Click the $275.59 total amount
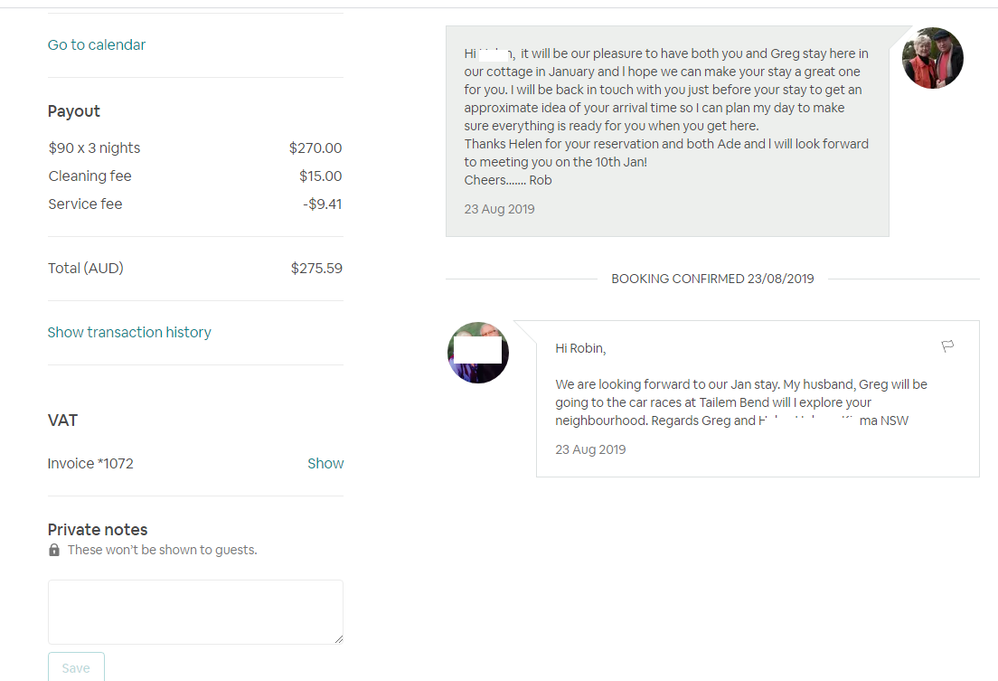Image resolution: width=998 pixels, height=681 pixels. click(316, 268)
